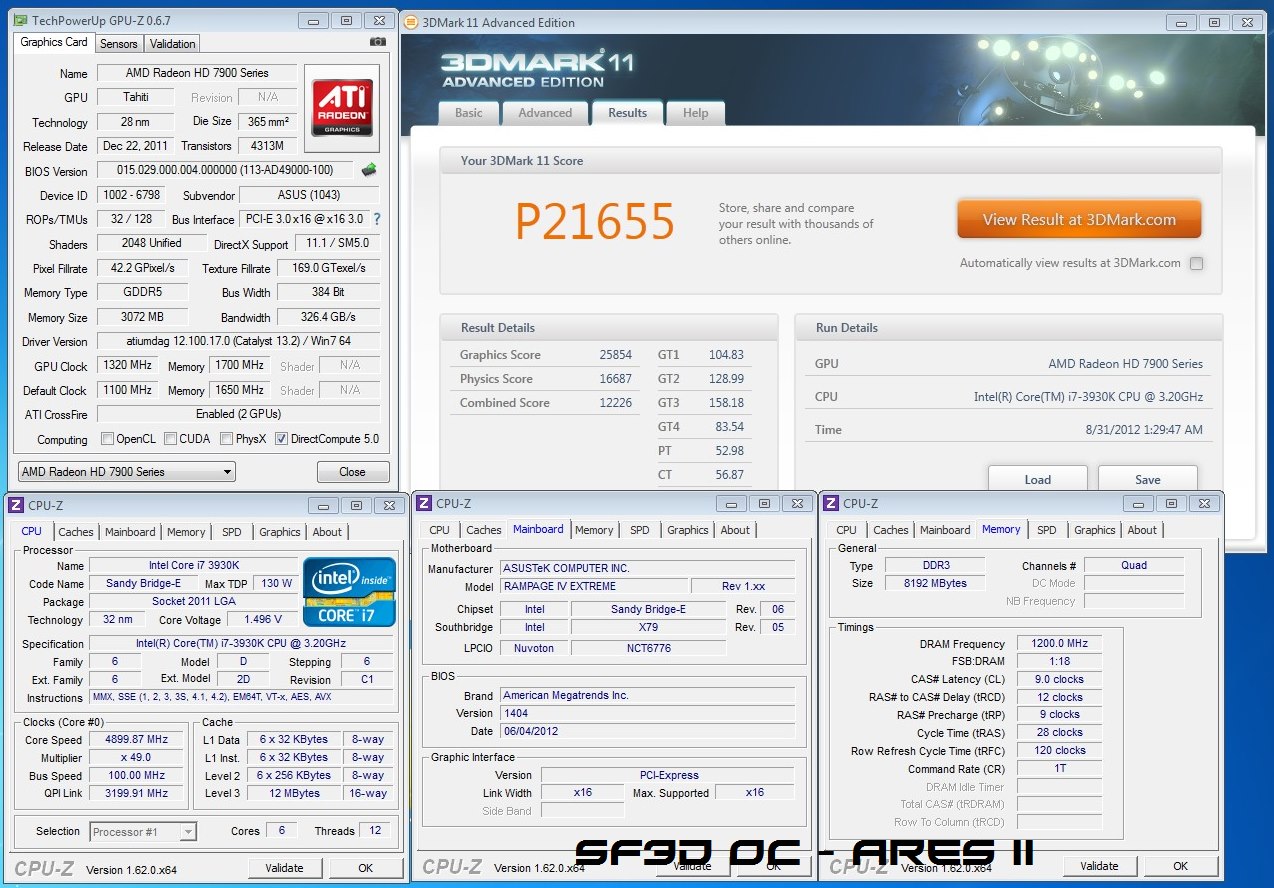
Task: Click the 3DMark 11 title bar app icon
Action: (412, 23)
